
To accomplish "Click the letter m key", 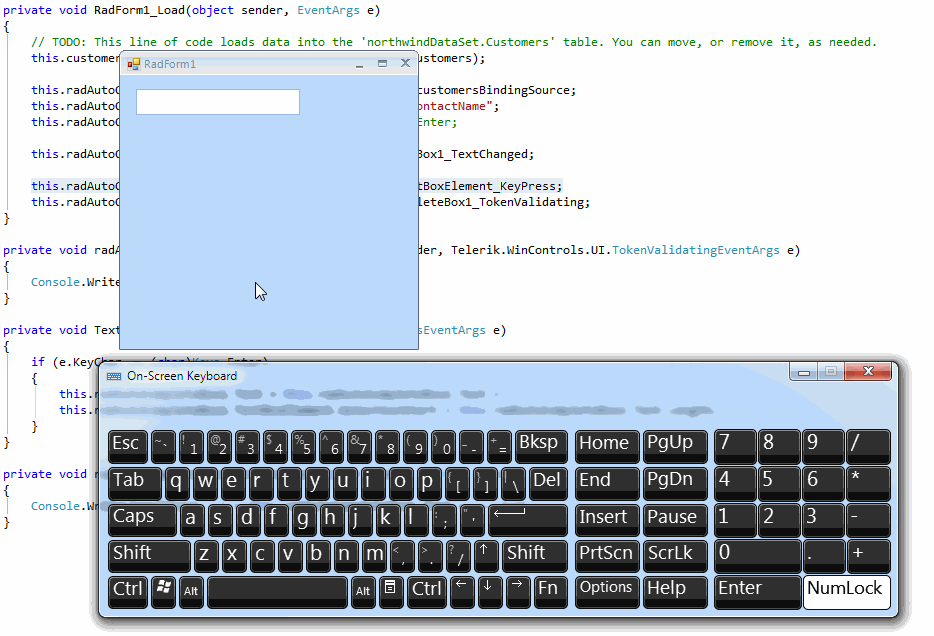I will pyautogui.click(x=374, y=556).
